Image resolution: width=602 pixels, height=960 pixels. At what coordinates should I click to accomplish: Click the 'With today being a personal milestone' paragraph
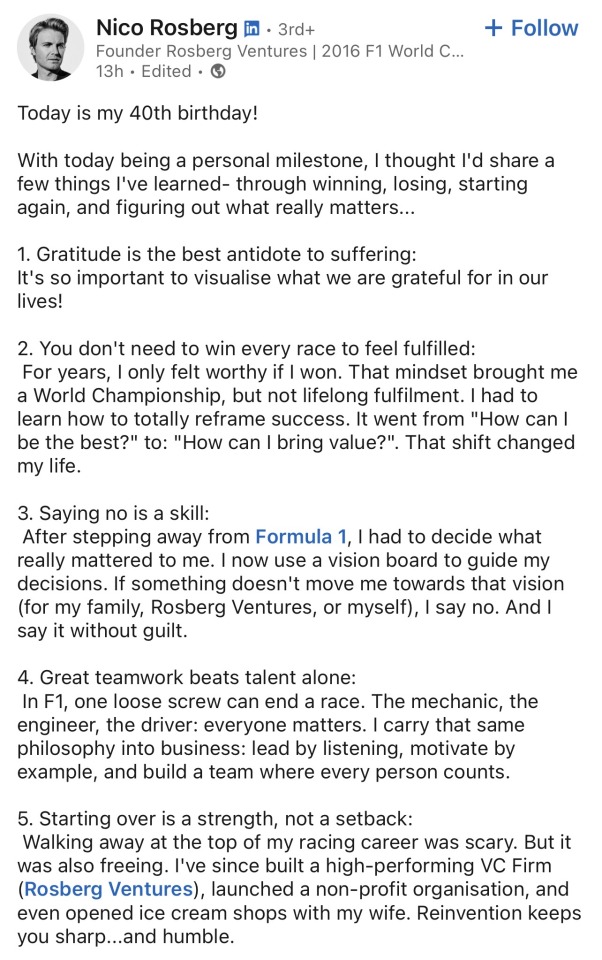[286, 184]
